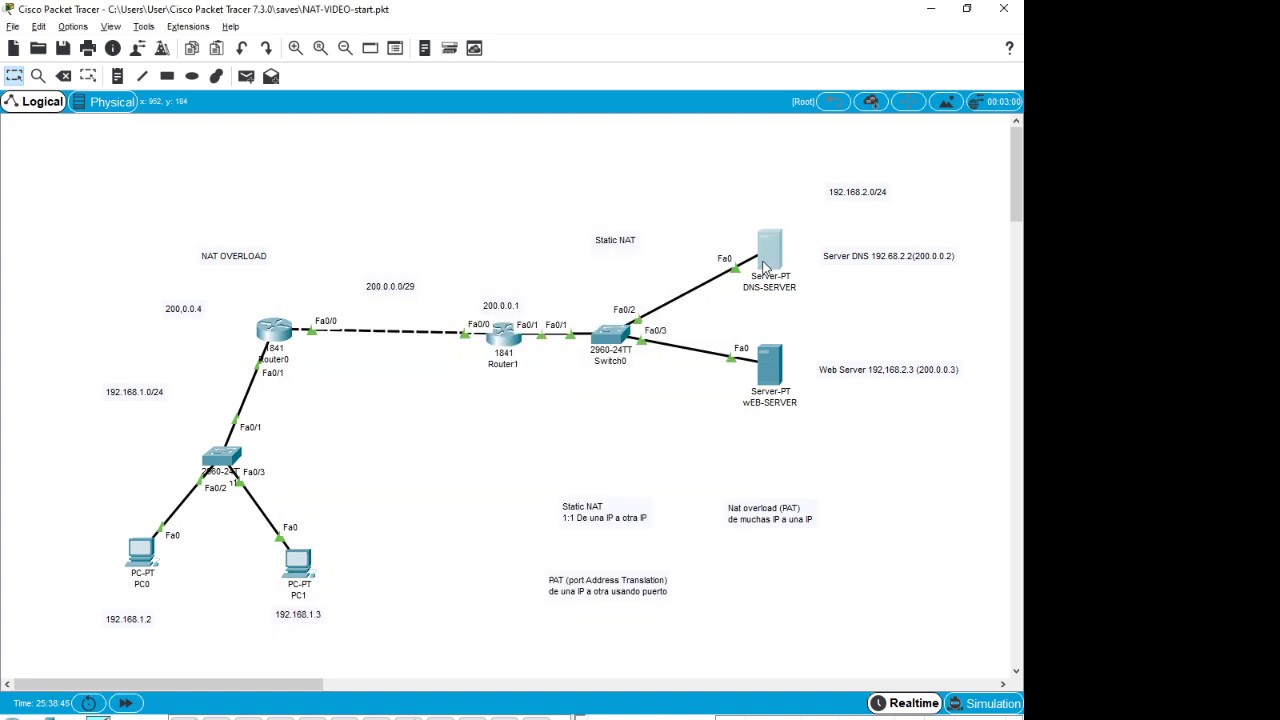Click the Power Cycle Devices button
This screenshot has height=720, width=1280.
tap(88, 703)
